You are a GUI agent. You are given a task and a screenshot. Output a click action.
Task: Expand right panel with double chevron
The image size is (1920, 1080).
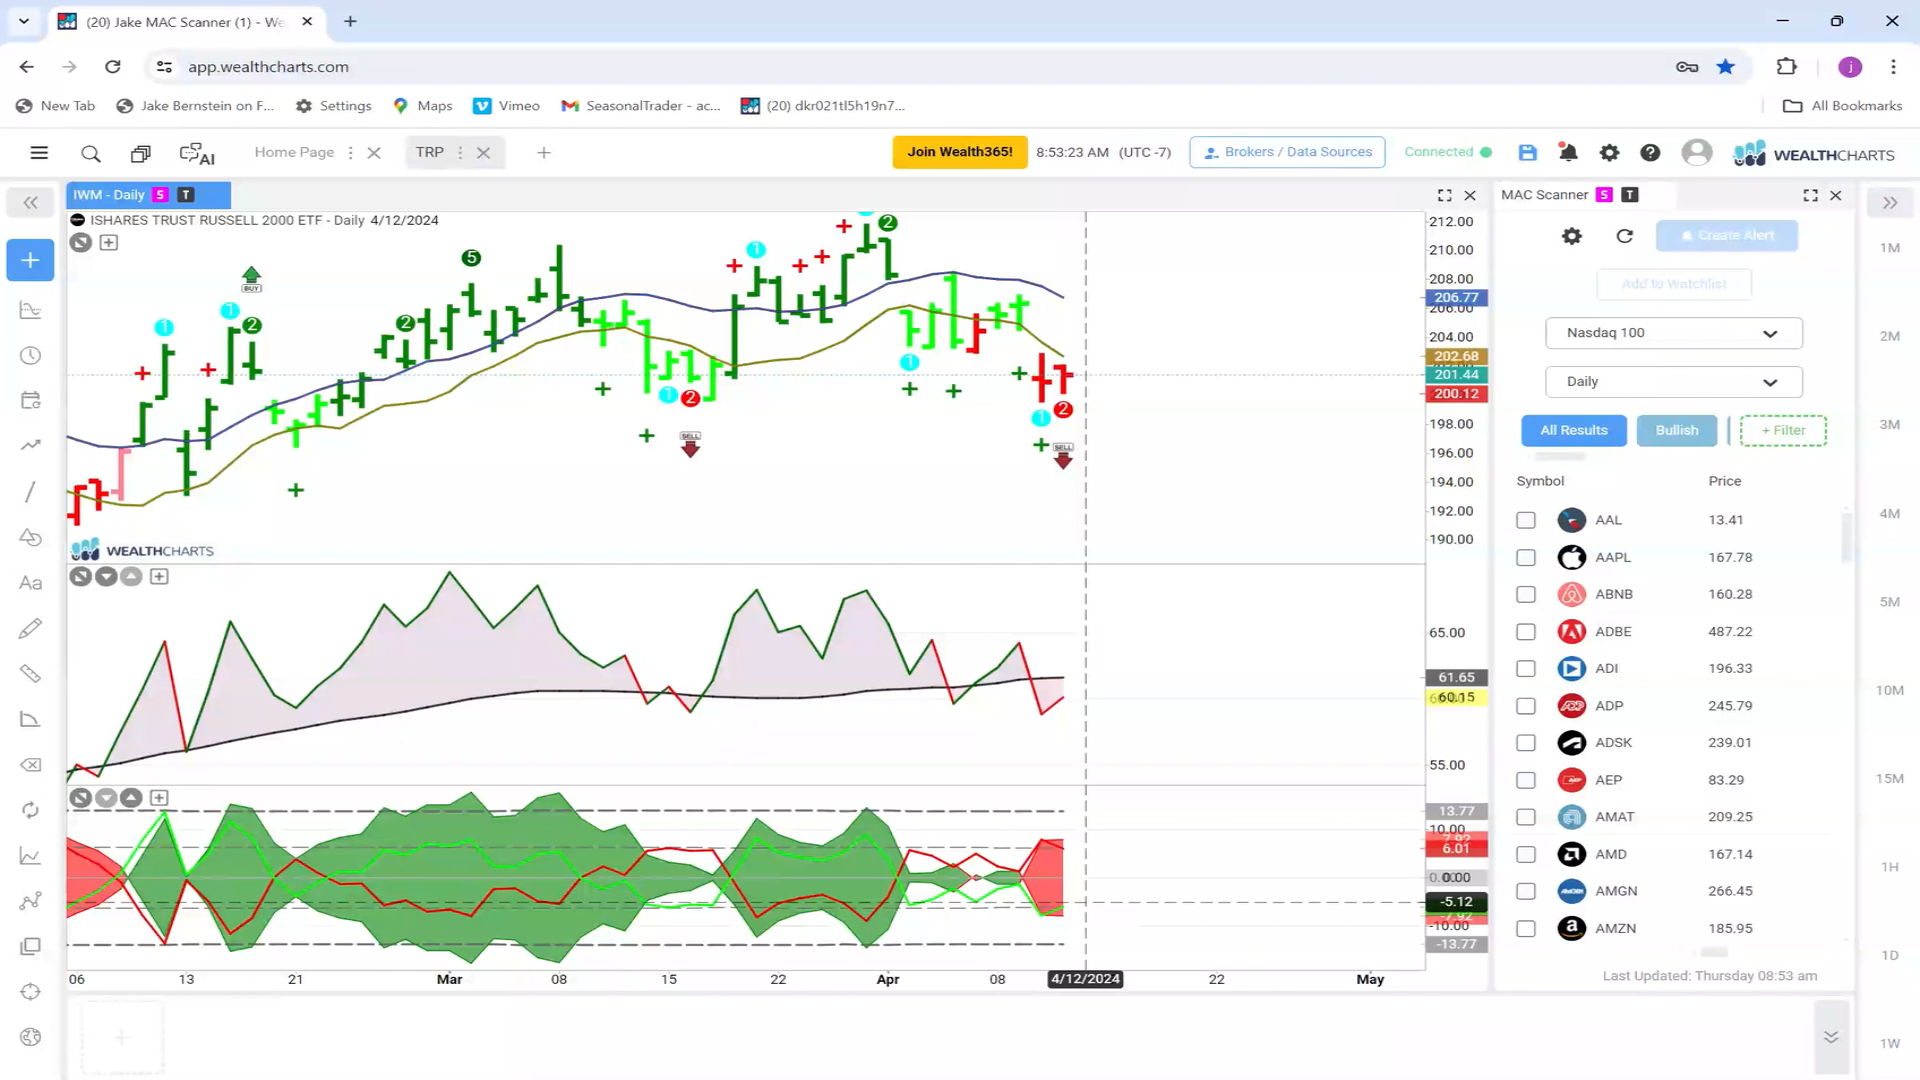pyautogui.click(x=1890, y=203)
